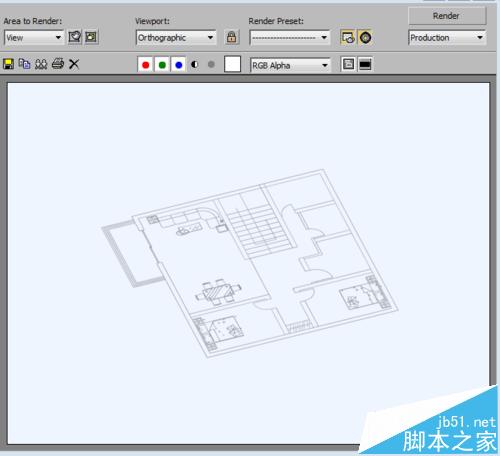The image size is (500, 456).
Task: Click the Toggle UI black rectangle icon
Action: pyautogui.click(x=365, y=64)
